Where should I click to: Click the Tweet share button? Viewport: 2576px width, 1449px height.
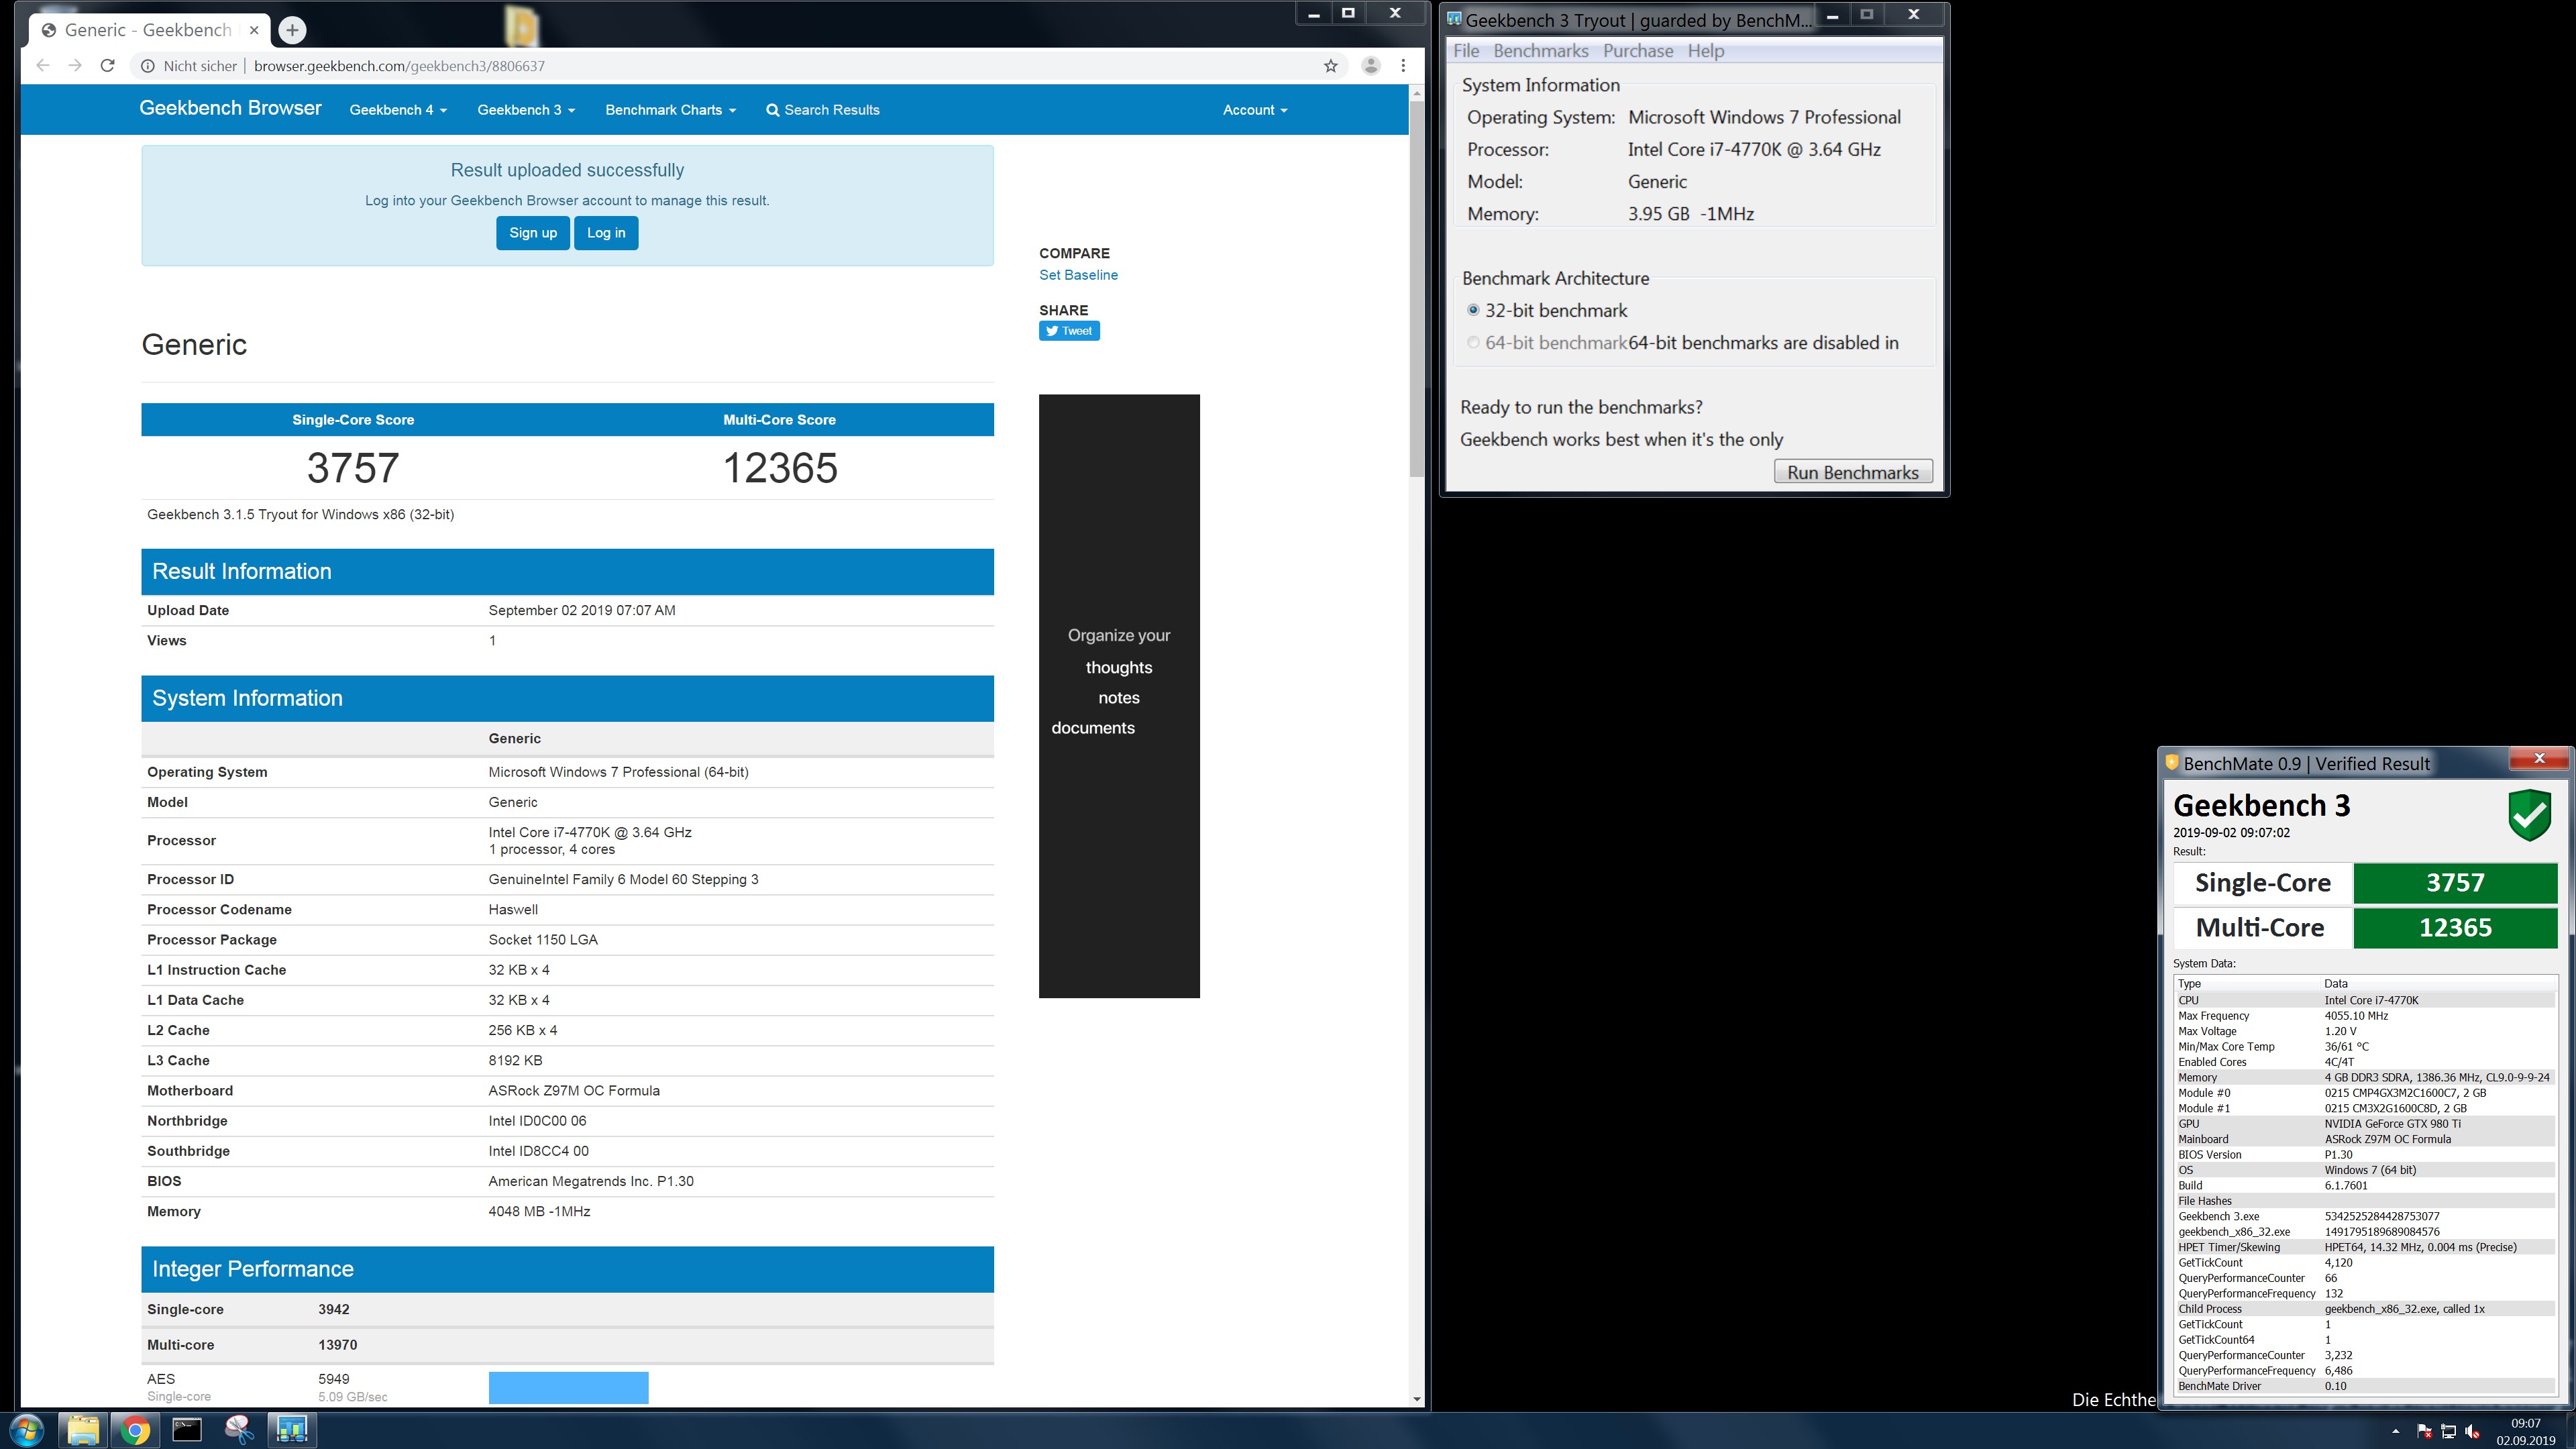click(x=1069, y=331)
